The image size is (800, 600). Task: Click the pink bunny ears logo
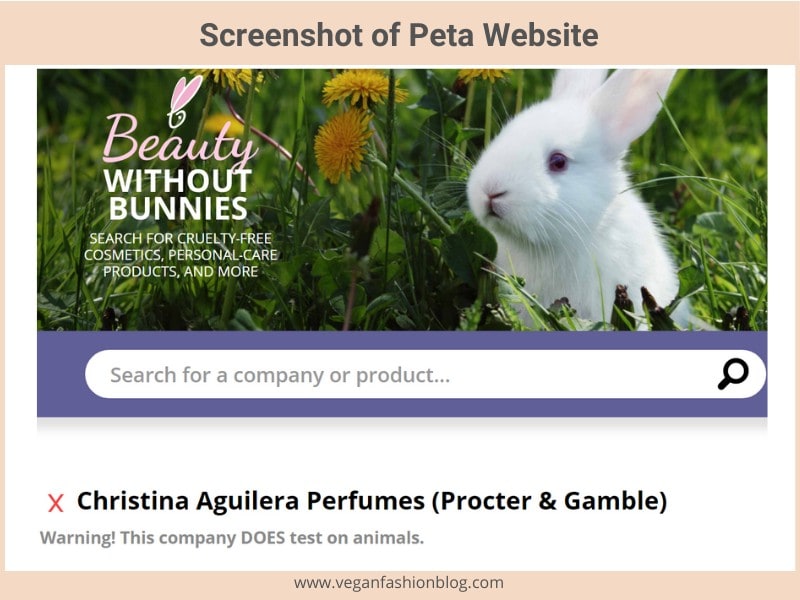coord(184,101)
